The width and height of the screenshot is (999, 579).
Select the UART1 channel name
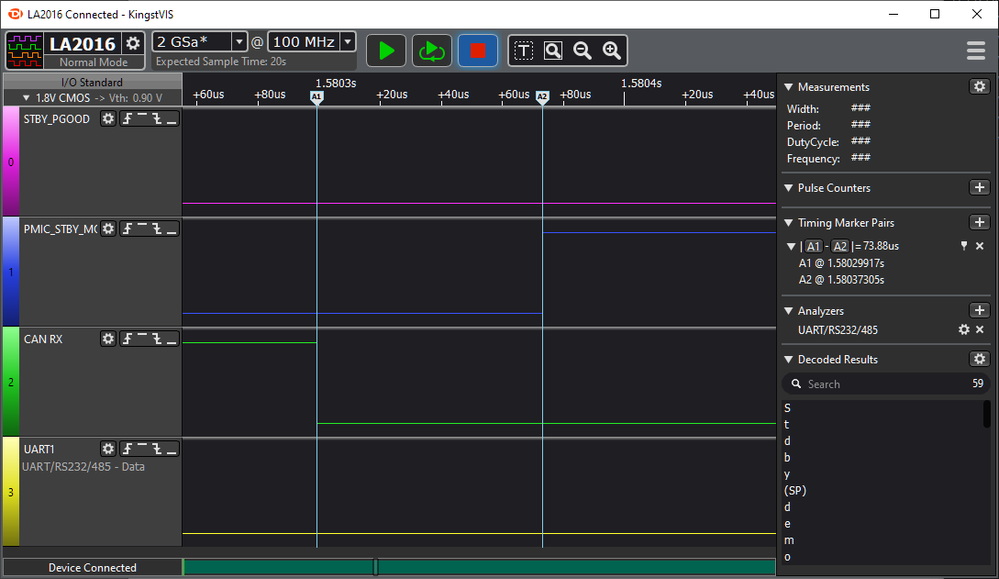click(39, 449)
